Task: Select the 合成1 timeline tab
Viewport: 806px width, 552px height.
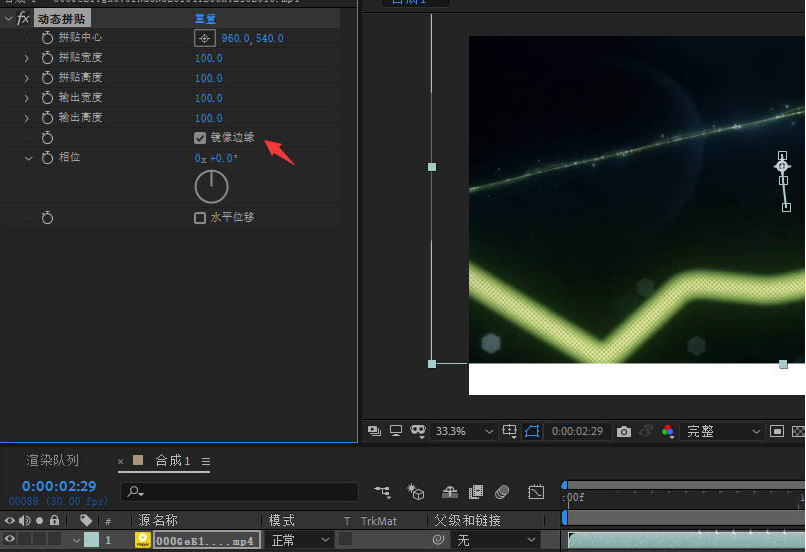Action: click(172, 461)
